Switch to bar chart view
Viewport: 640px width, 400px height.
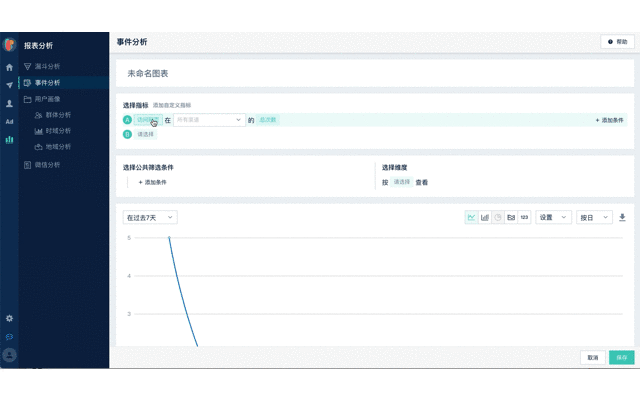pyautogui.click(x=485, y=217)
